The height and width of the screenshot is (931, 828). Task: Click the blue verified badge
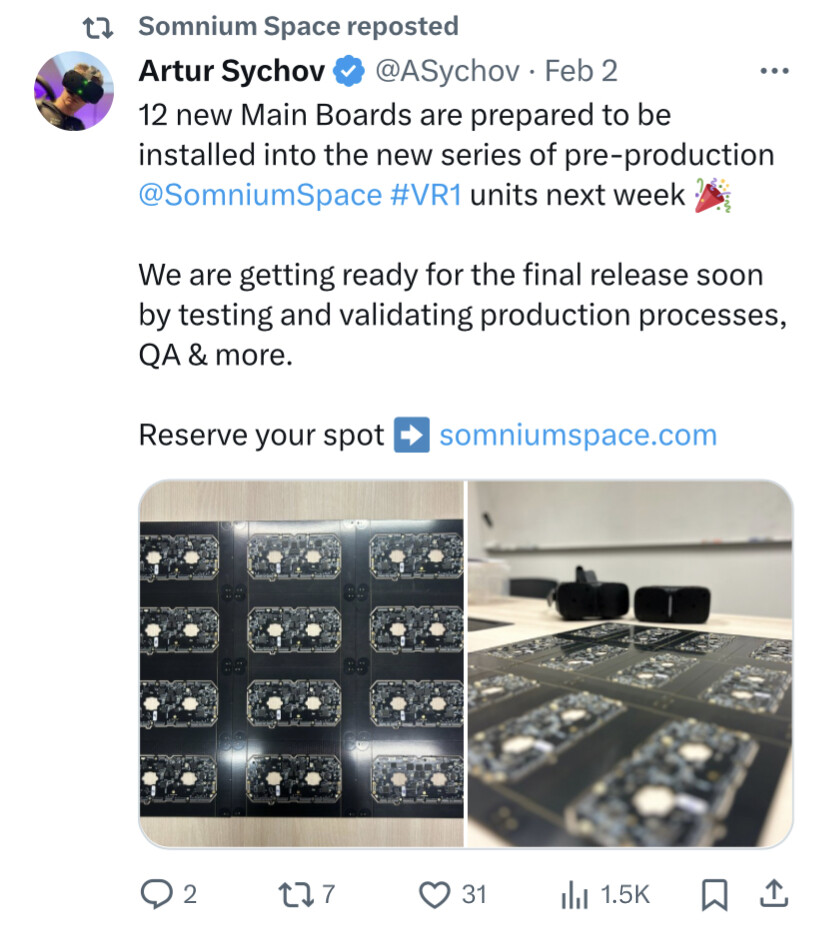[x=348, y=71]
